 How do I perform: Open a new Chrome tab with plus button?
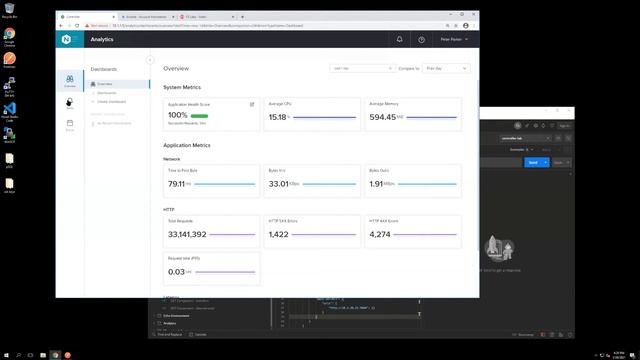click(242, 17)
